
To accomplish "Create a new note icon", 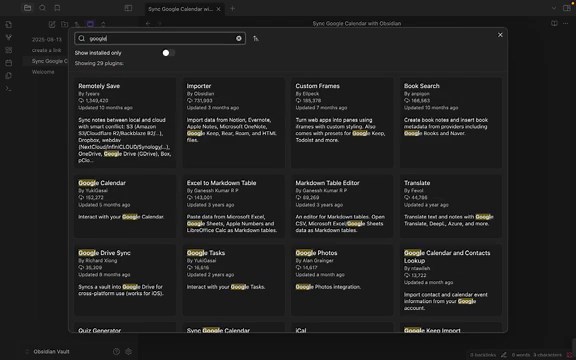I will (52, 24).
